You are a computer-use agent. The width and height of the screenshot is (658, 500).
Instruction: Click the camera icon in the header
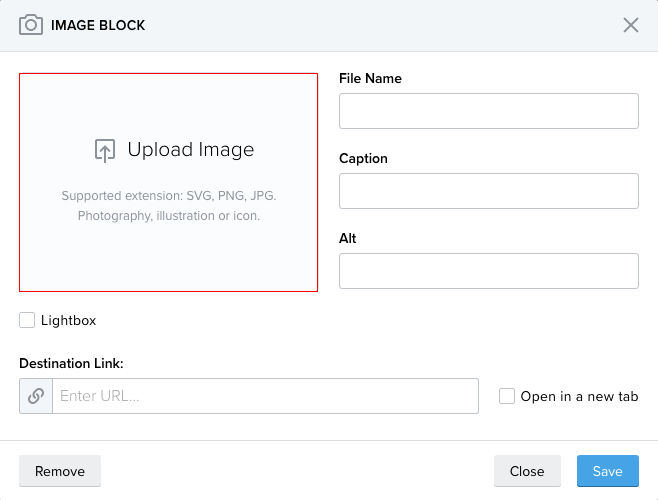pos(31,25)
